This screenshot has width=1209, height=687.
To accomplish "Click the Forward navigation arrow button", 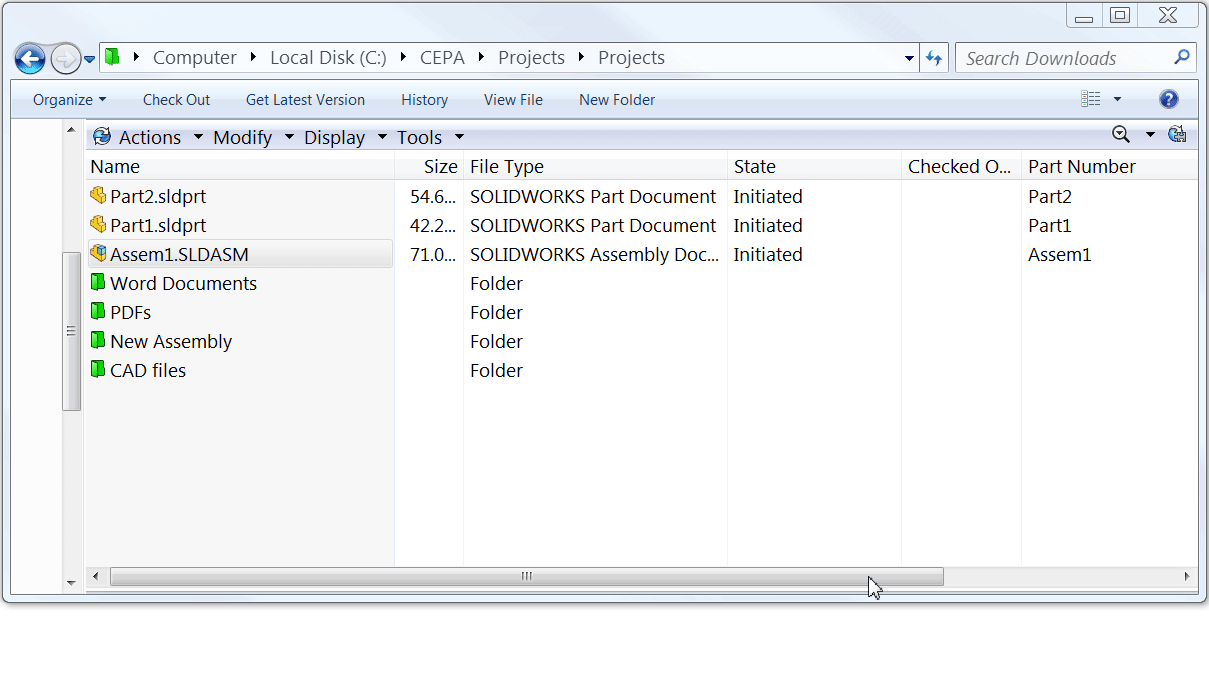I will click(x=64, y=59).
